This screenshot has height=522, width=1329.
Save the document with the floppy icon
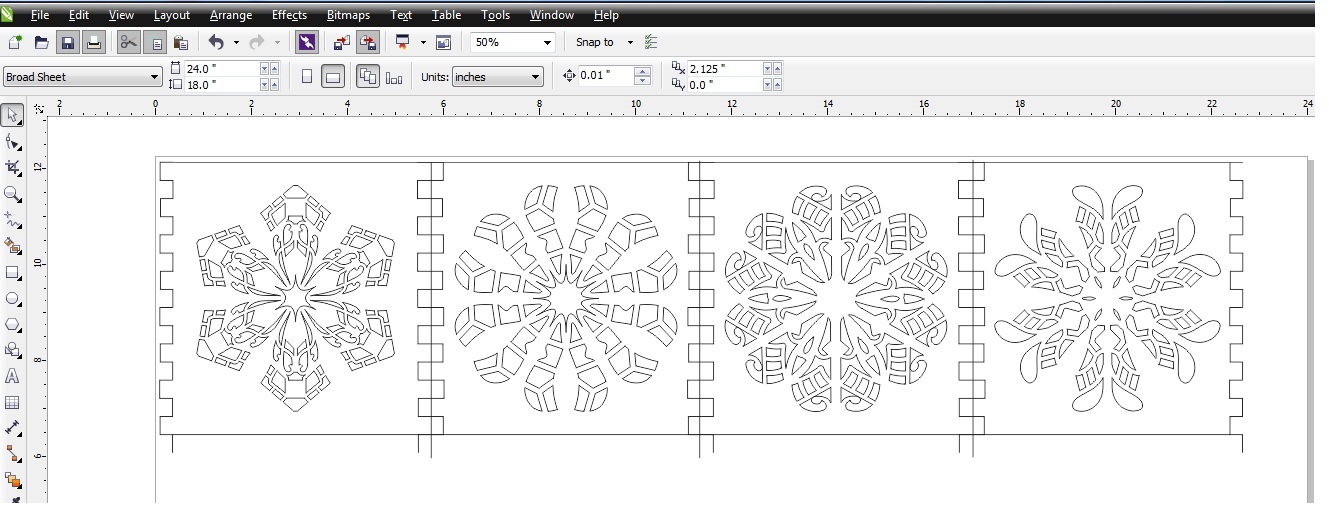click(x=67, y=42)
